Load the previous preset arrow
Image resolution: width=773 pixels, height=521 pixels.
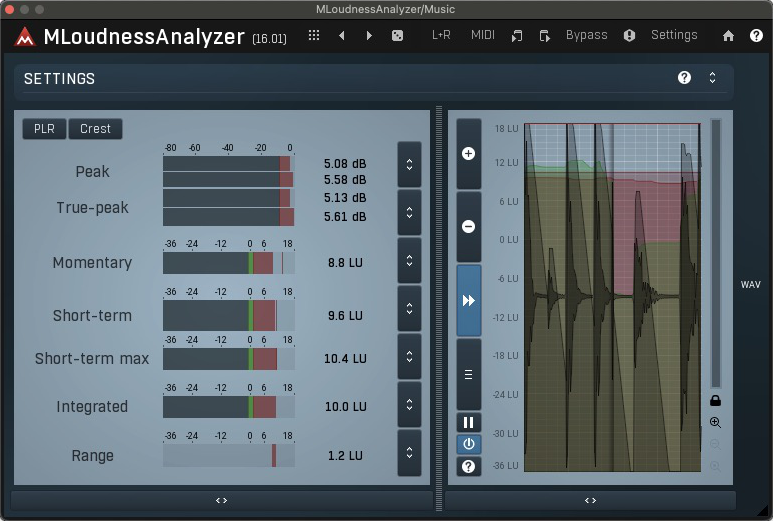tap(342, 35)
